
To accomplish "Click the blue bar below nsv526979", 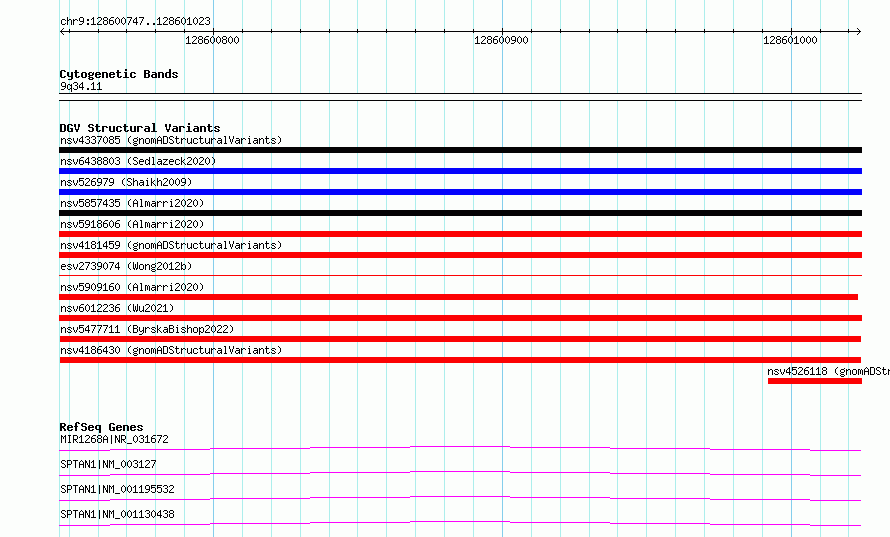I will pos(460,192).
